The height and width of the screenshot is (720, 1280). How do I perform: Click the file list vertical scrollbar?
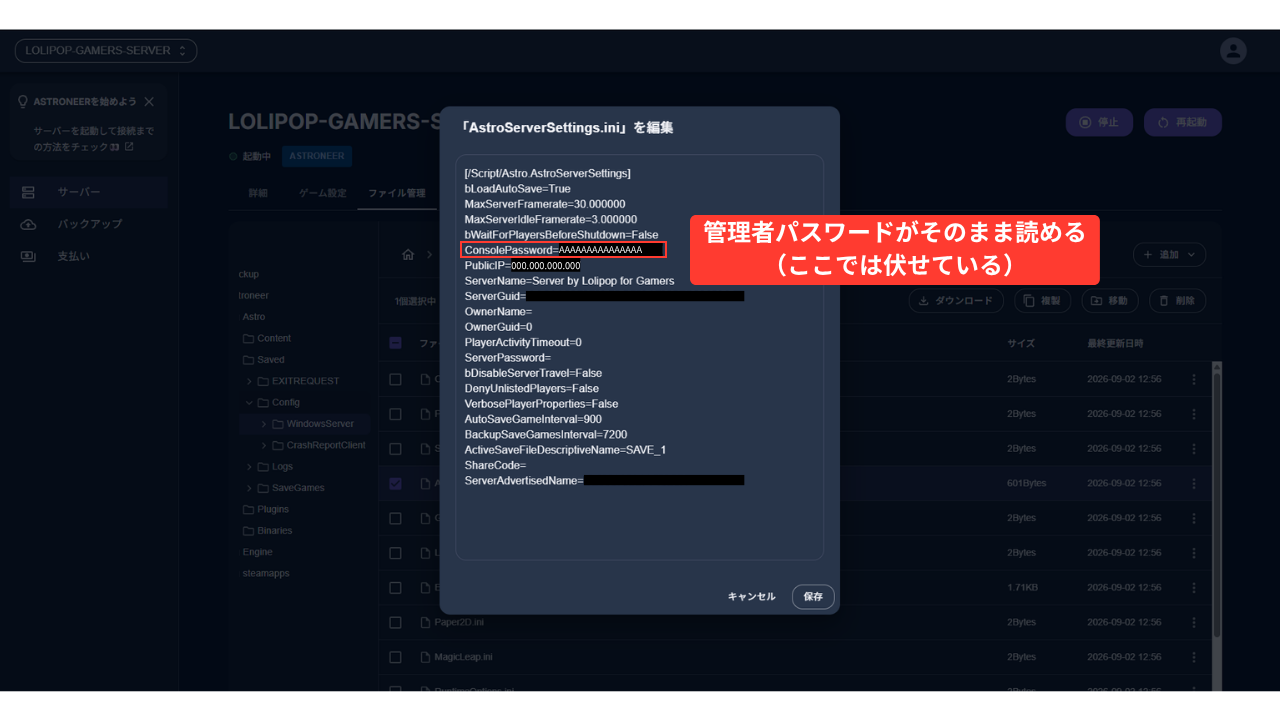(1216, 505)
